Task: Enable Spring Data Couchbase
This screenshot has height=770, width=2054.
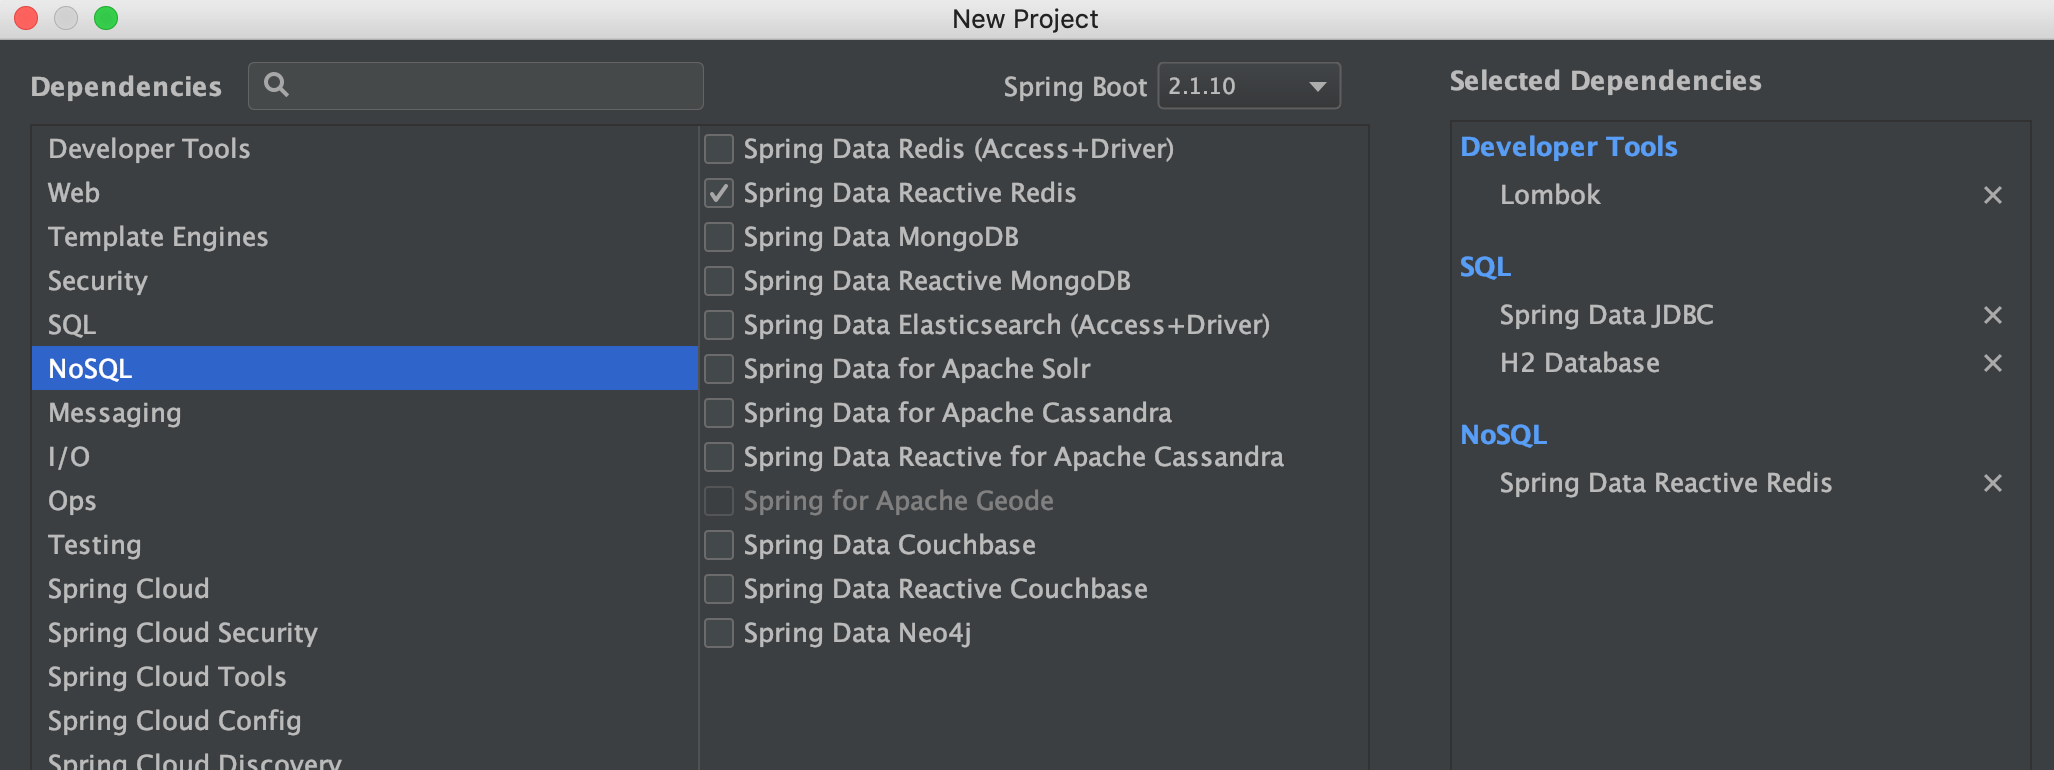Action: click(x=718, y=544)
